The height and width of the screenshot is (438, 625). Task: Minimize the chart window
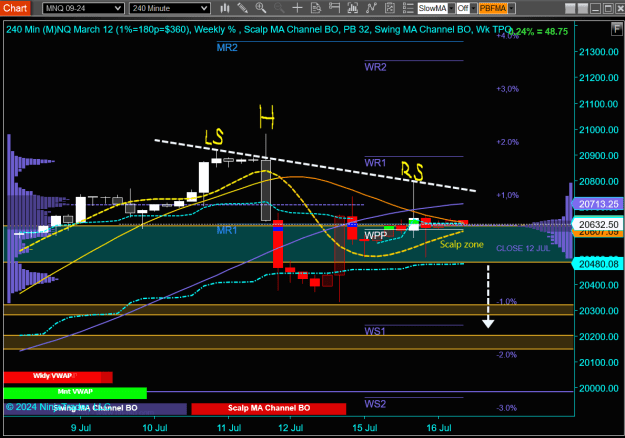point(596,8)
